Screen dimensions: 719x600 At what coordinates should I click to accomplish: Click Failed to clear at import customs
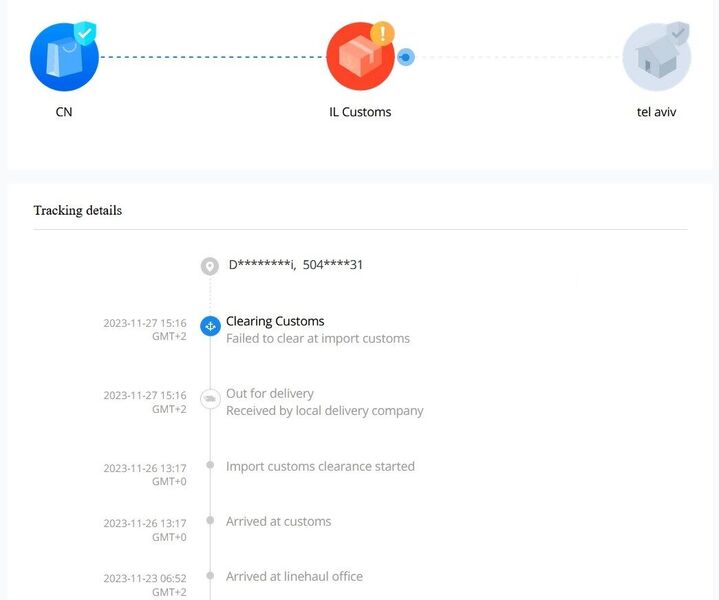point(318,339)
